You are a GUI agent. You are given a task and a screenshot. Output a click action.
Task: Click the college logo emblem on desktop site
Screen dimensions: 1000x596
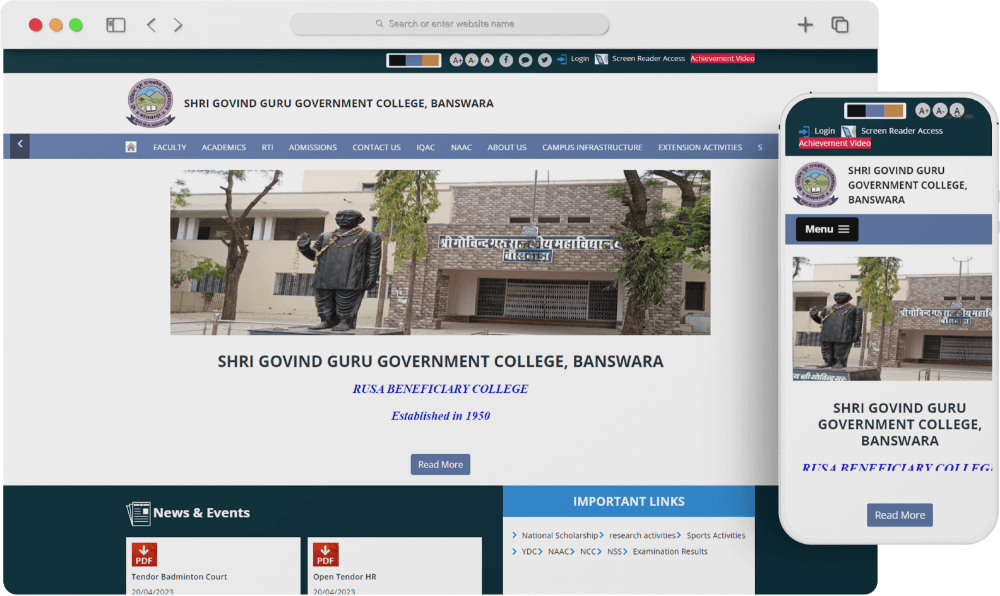(x=151, y=103)
